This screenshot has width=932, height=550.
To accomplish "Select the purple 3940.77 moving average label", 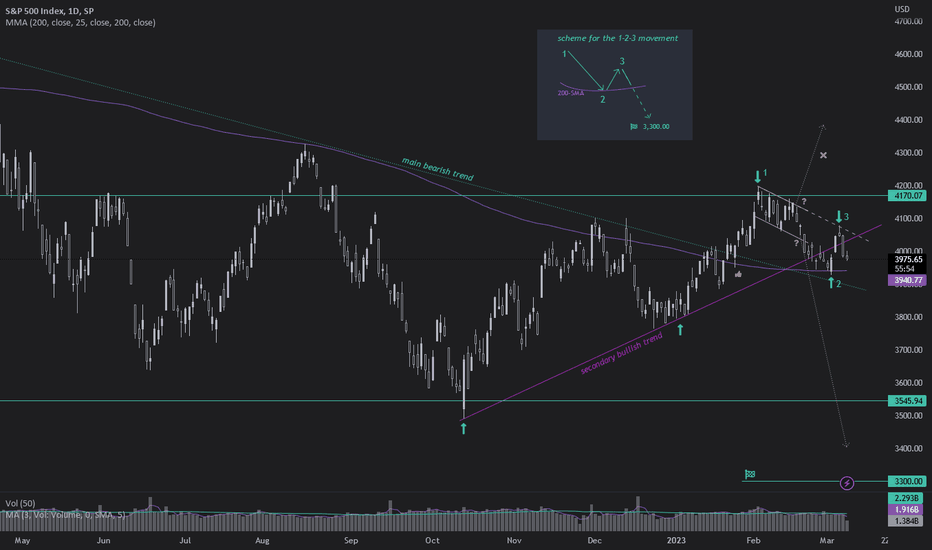I will tap(907, 280).
